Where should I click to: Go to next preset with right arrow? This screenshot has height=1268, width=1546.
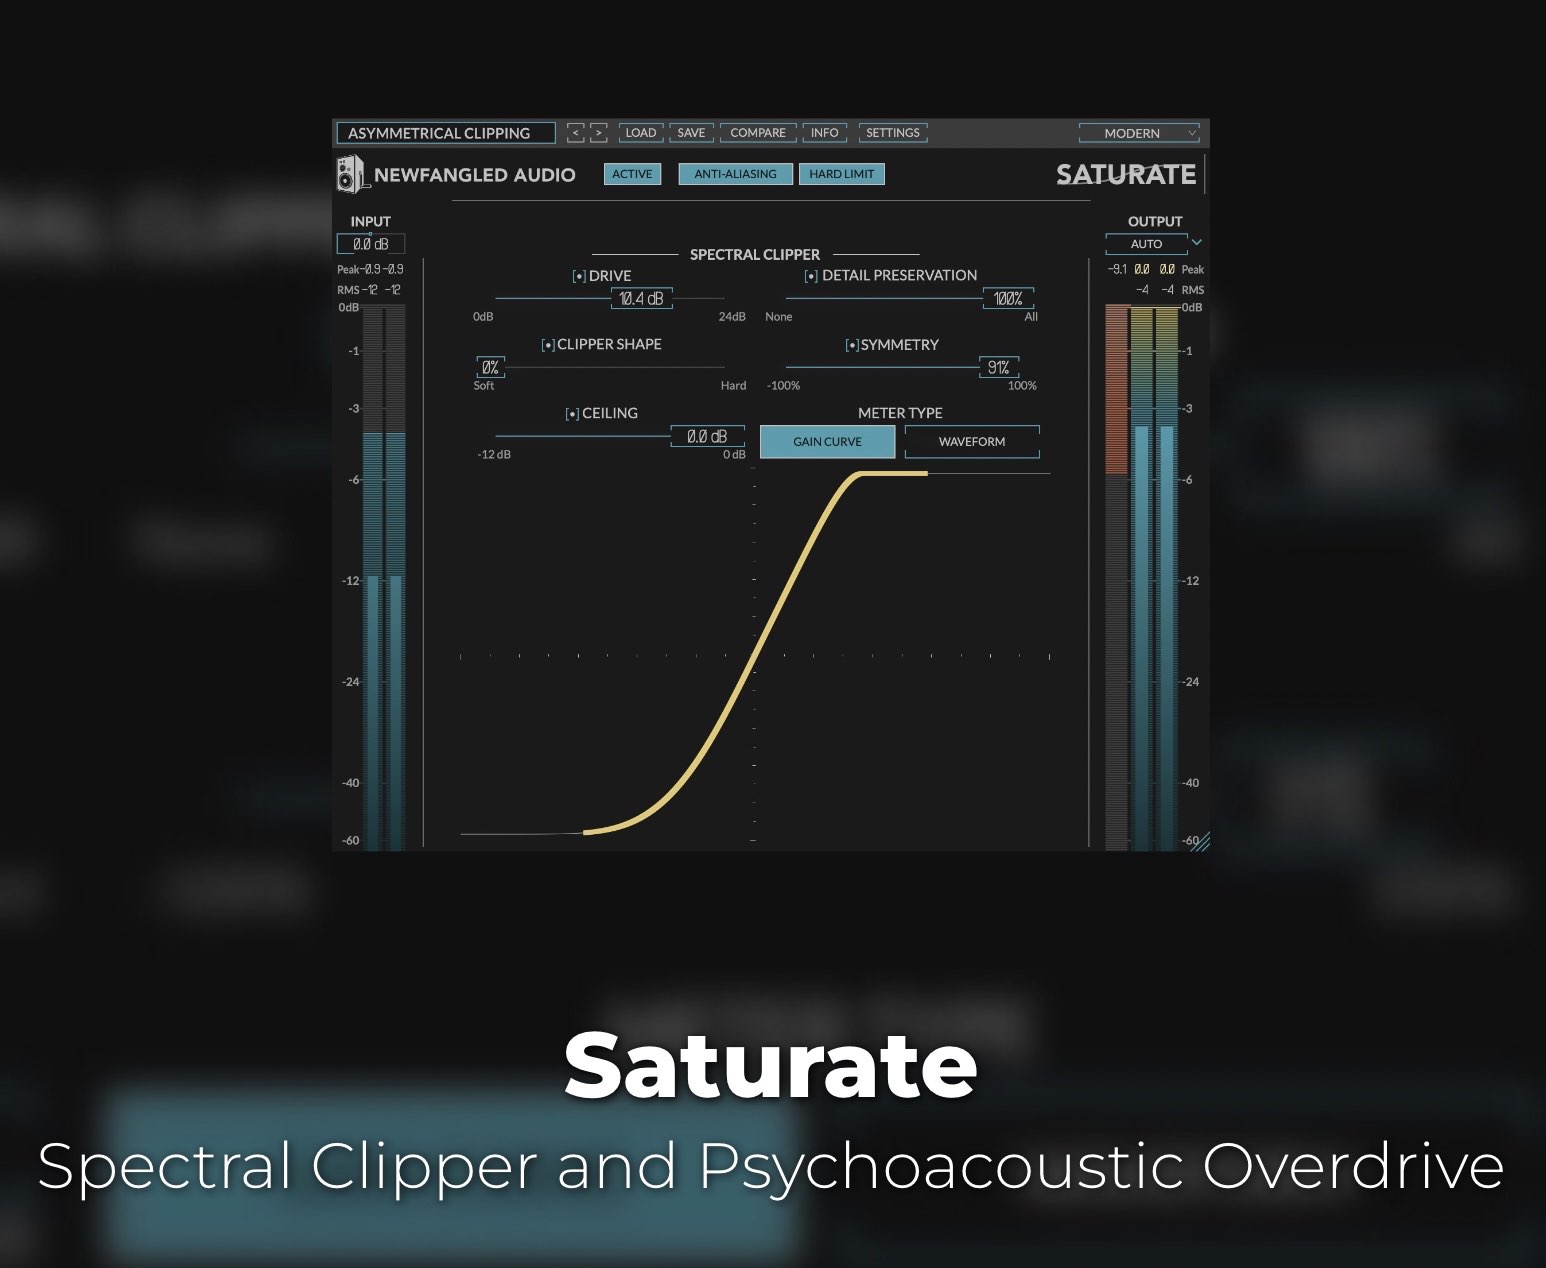(x=598, y=133)
